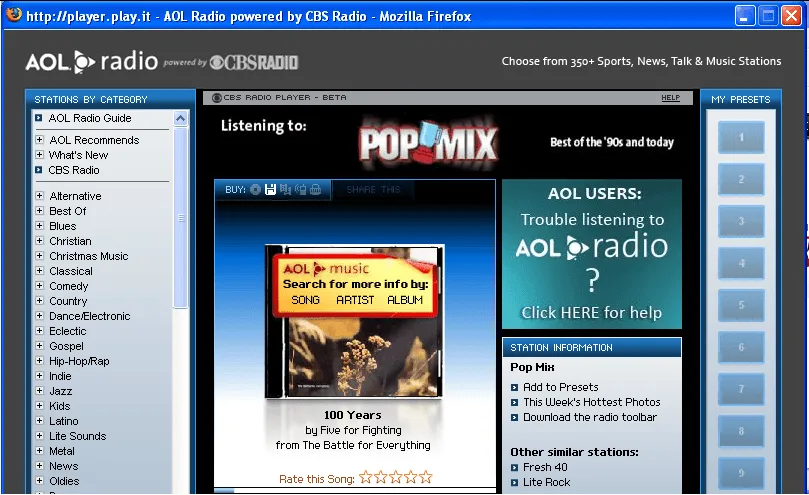This screenshot has width=809, height=495.
Task: Open the Latino station category
Action: point(64,421)
